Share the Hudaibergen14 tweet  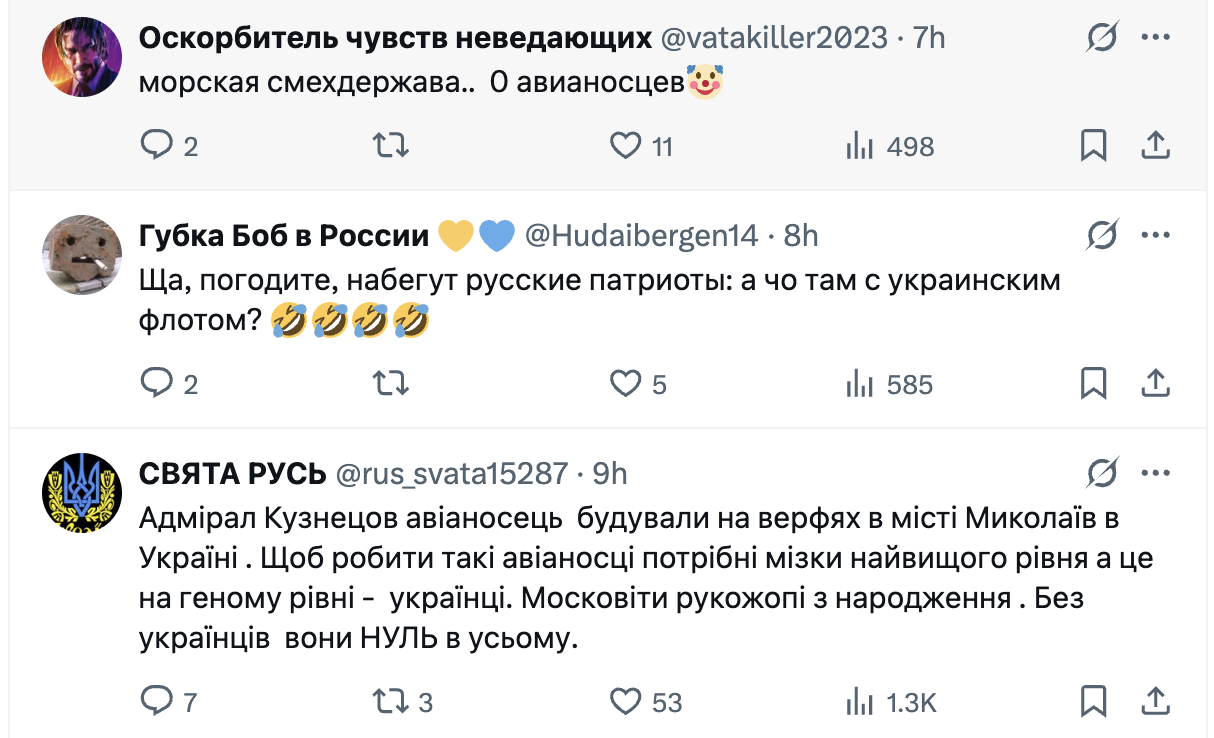(x=1155, y=383)
